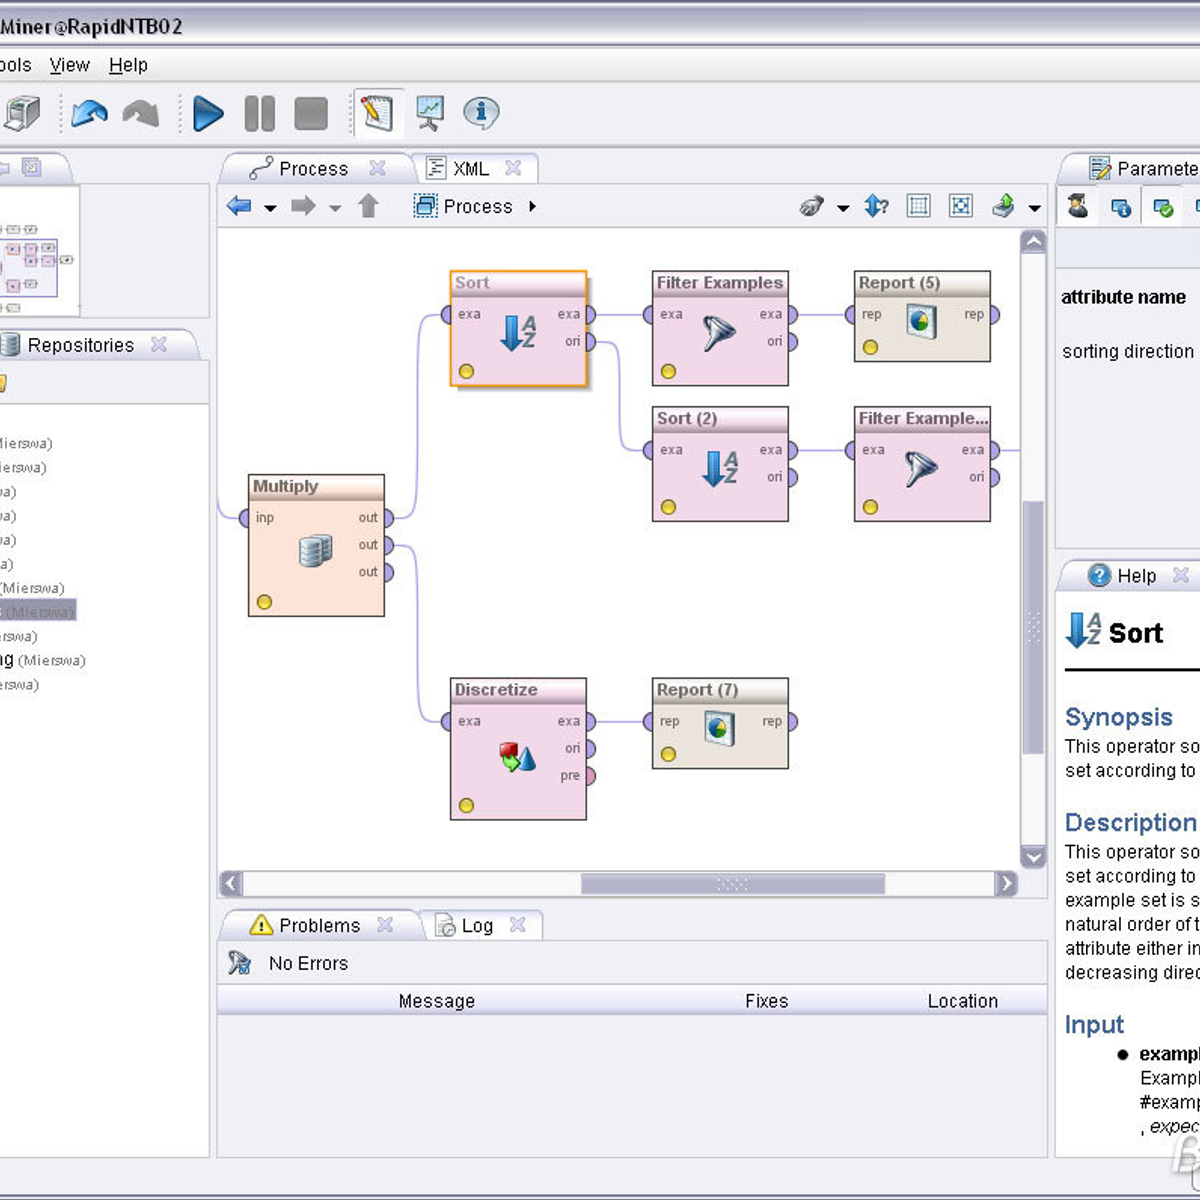Open dropdown next to the edit tool
1200x1200 pixels.
[843, 208]
